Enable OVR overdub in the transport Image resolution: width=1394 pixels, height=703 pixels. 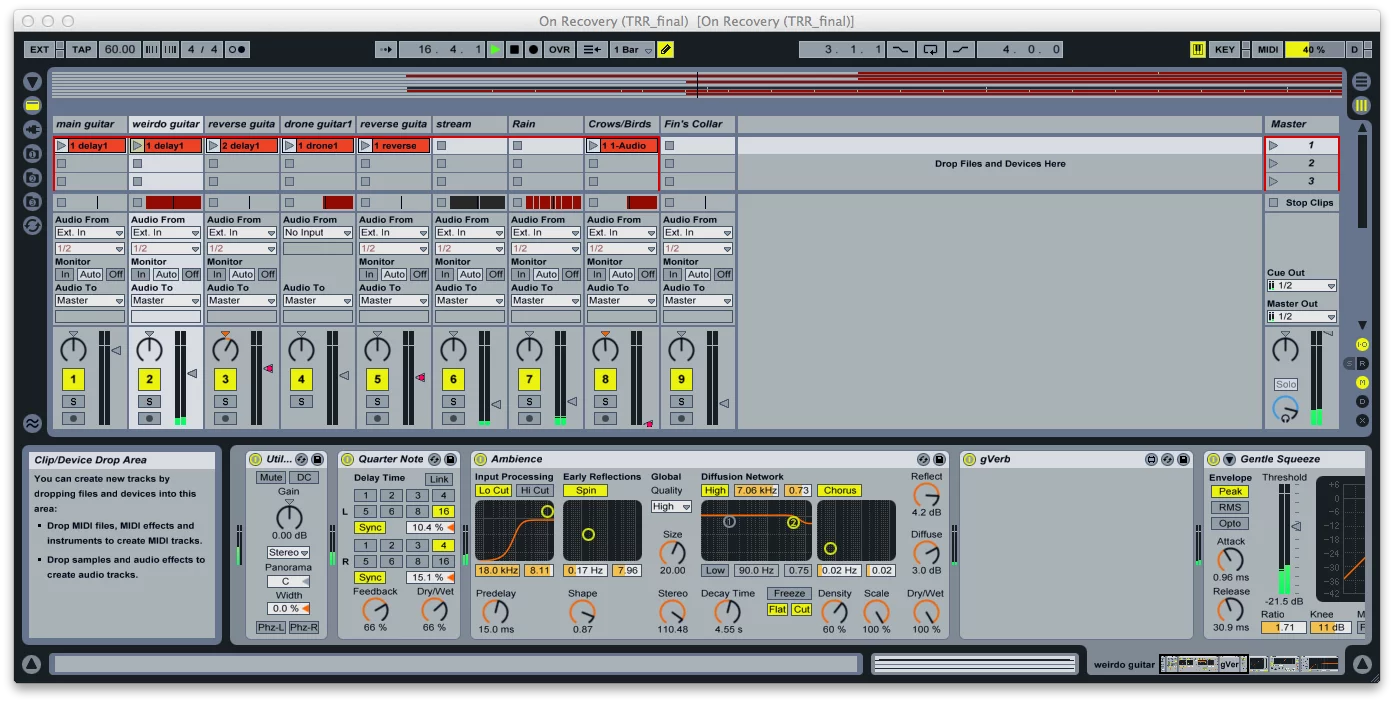click(558, 48)
